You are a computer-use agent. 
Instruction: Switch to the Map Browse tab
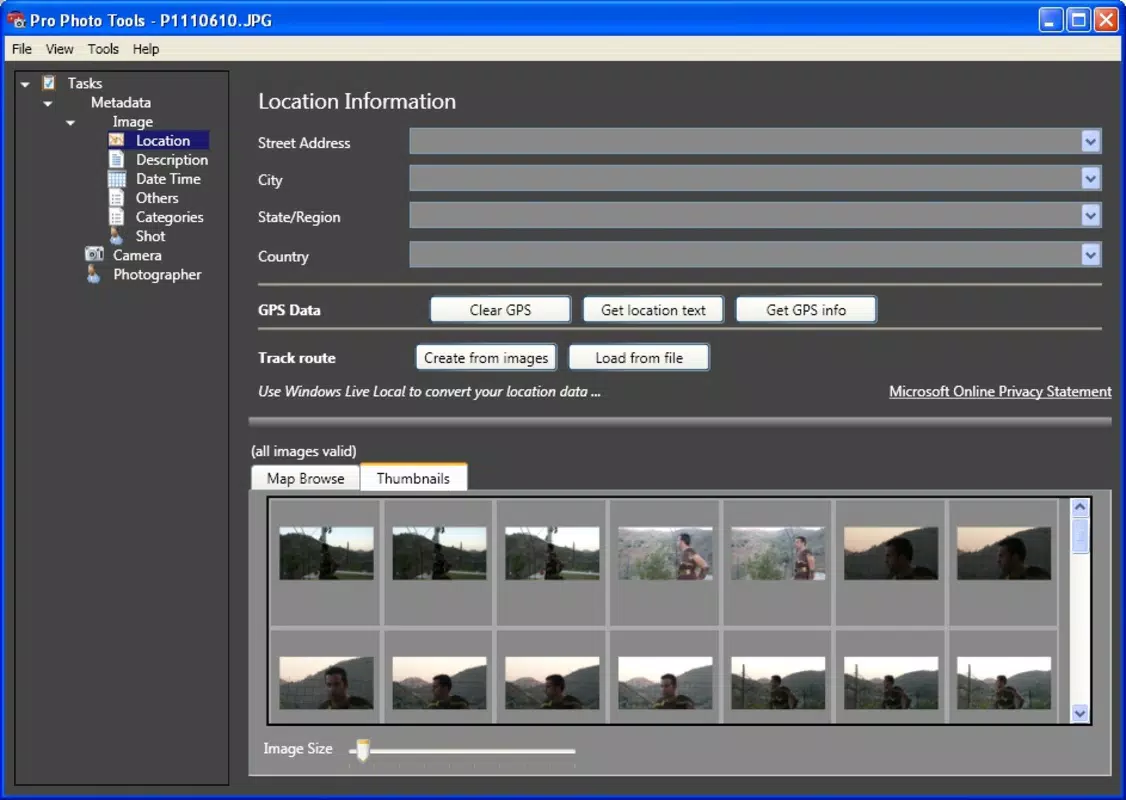pos(305,478)
